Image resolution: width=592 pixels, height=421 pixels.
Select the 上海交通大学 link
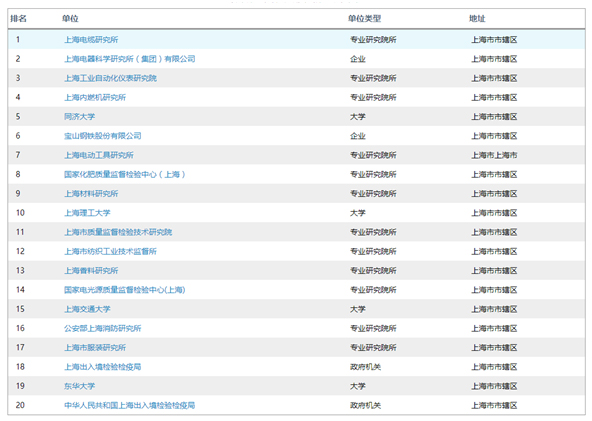(87, 309)
